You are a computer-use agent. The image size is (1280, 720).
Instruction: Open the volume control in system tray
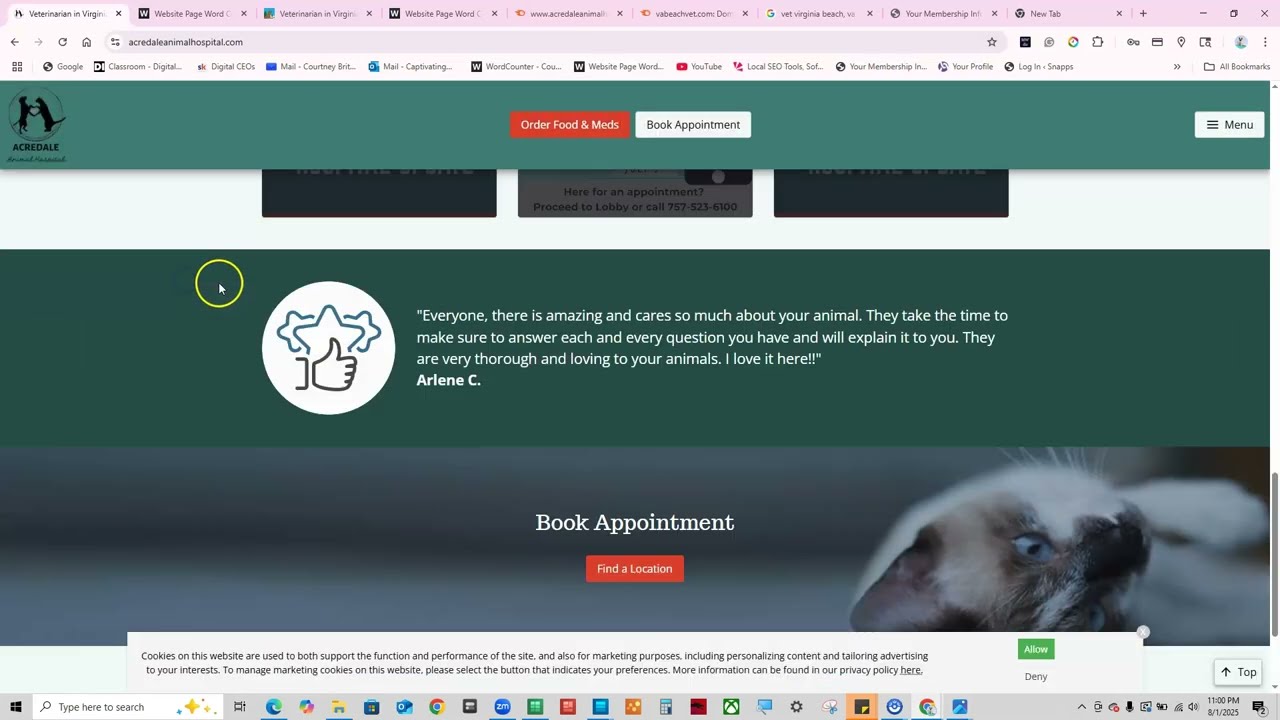(x=1193, y=707)
